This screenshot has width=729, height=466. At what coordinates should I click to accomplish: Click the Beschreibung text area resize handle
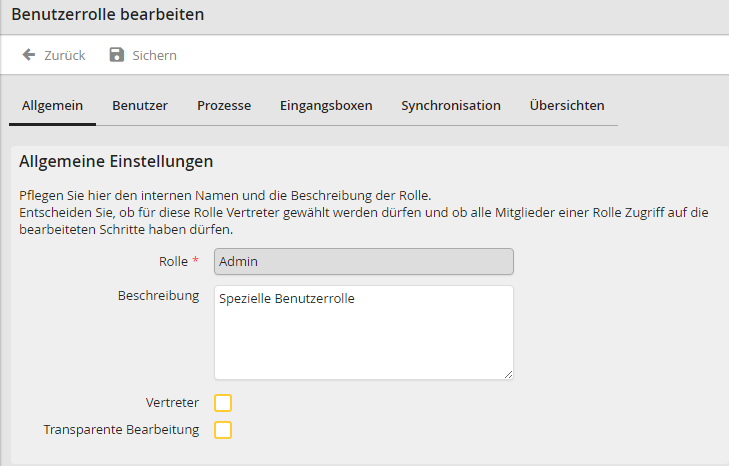pyautogui.click(x=508, y=374)
